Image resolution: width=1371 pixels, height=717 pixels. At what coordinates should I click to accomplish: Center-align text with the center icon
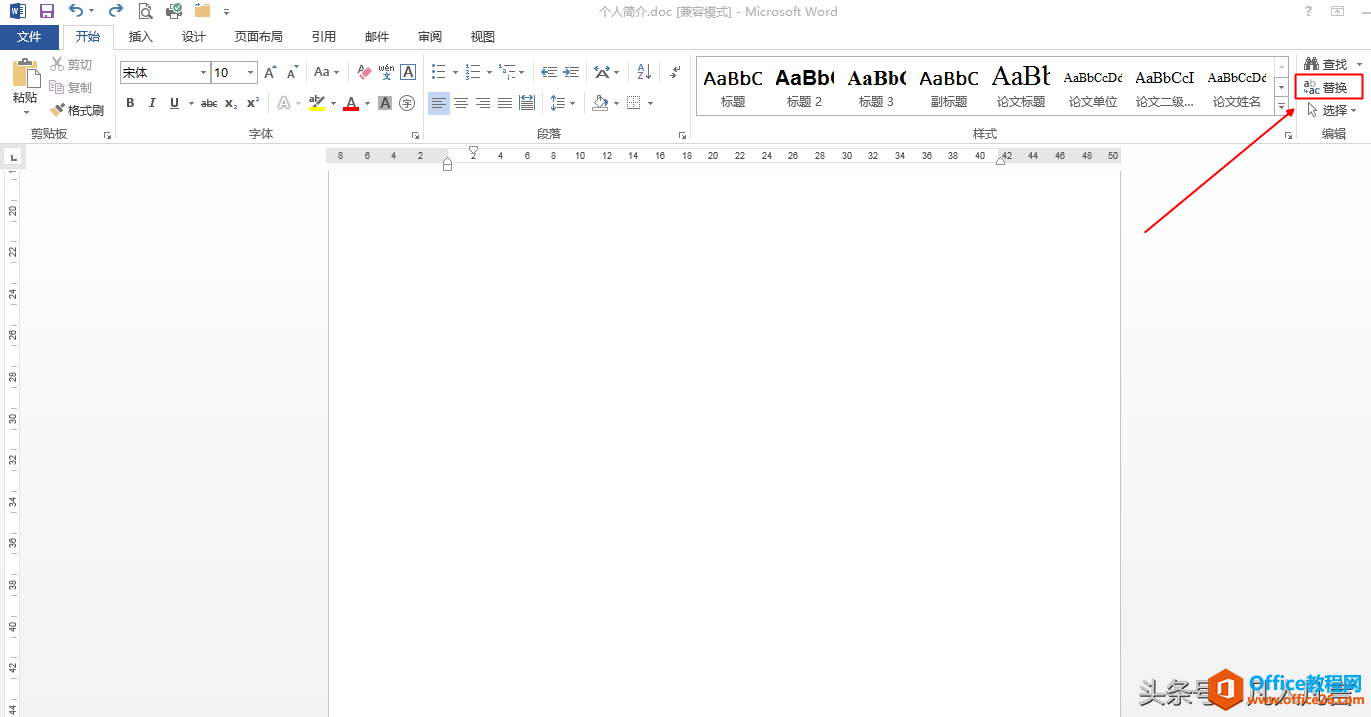click(x=461, y=103)
